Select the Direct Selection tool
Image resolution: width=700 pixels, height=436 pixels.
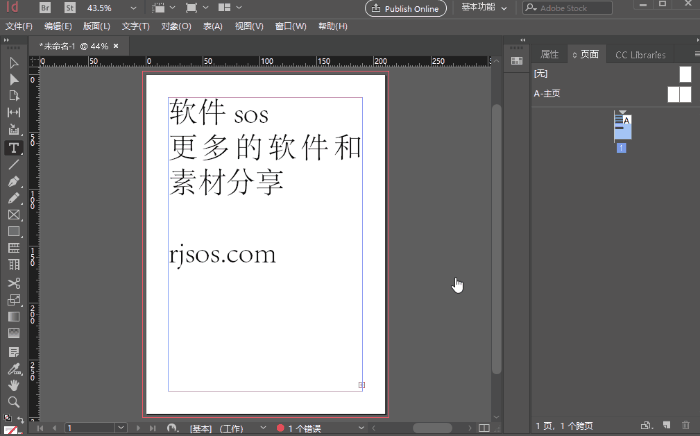pyautogui.click(x=14, y=79)
